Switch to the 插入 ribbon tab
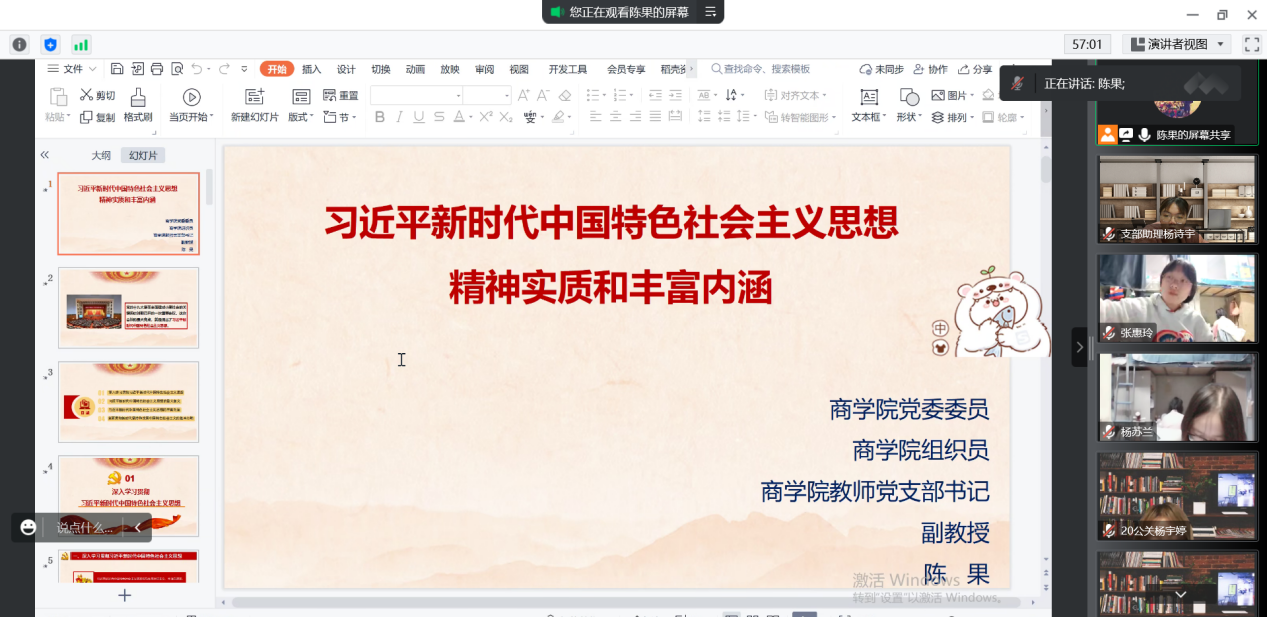1267x617 pixels. pos(312,69)
